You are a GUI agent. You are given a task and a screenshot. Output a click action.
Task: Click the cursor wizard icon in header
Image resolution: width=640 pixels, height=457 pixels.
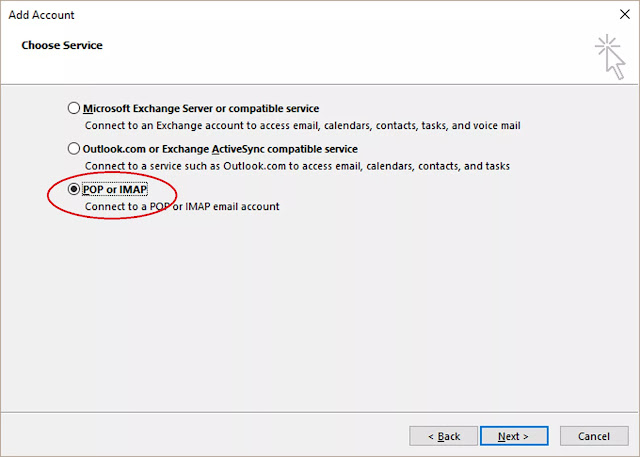(610, 57)
